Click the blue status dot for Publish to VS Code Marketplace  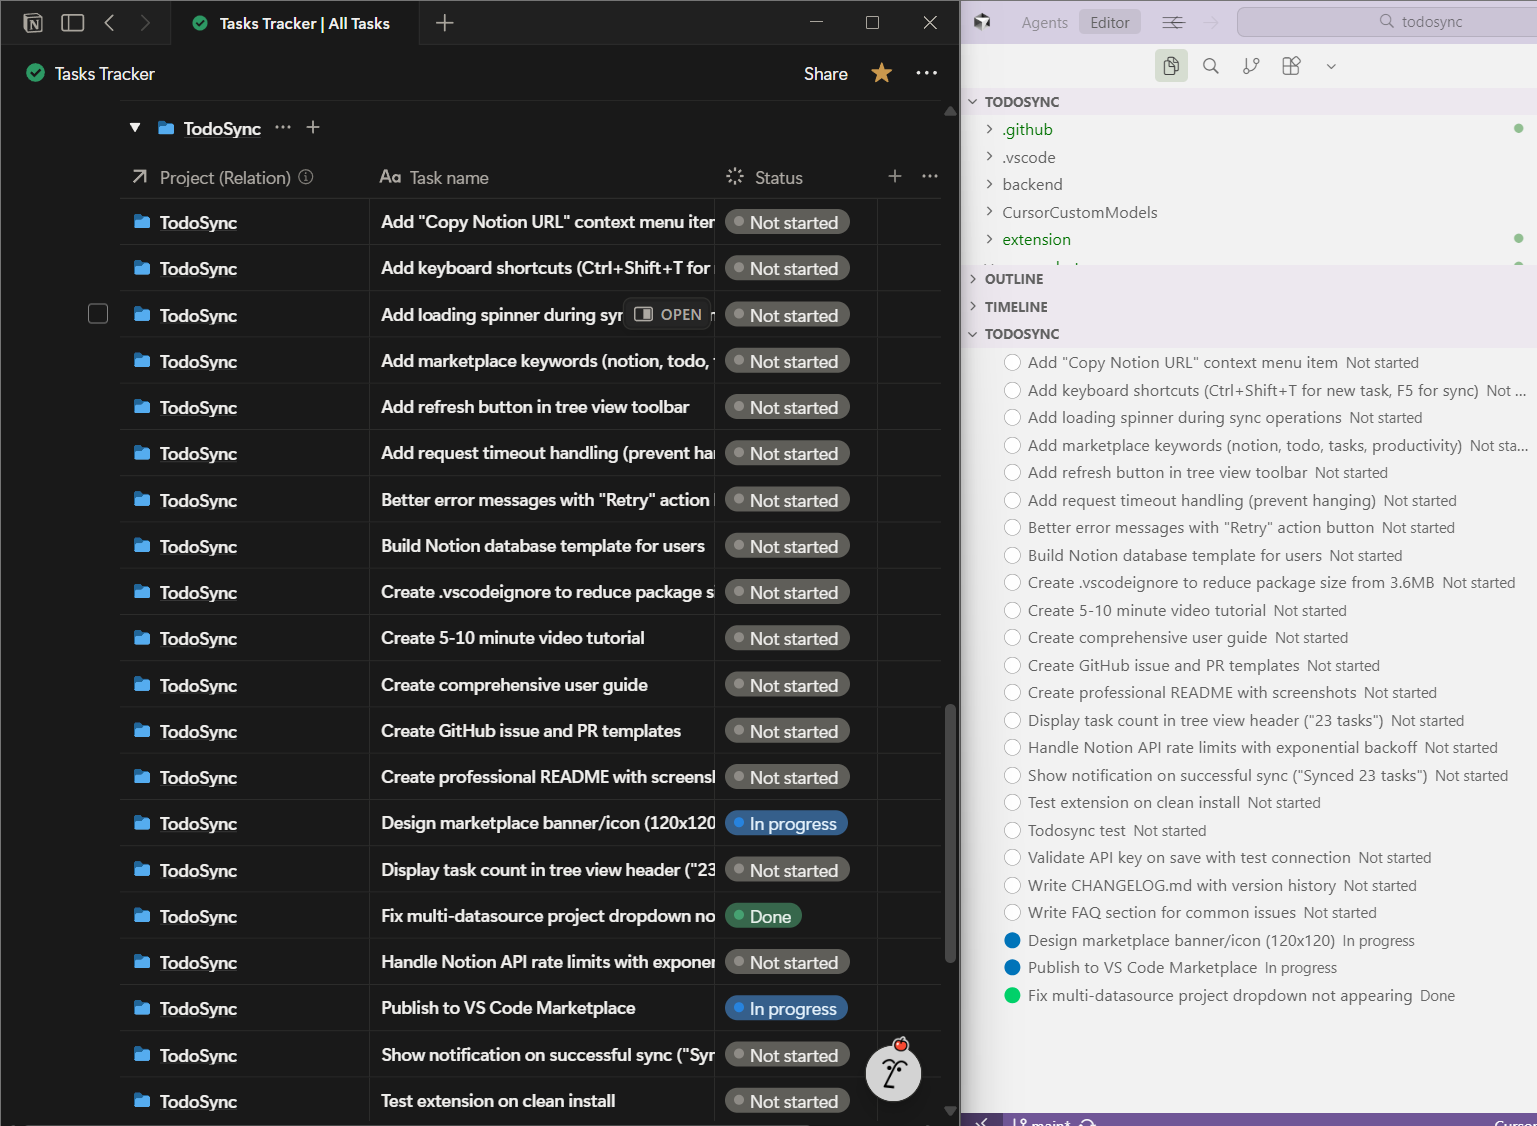pyautogui.click(x=1012, y=968)
